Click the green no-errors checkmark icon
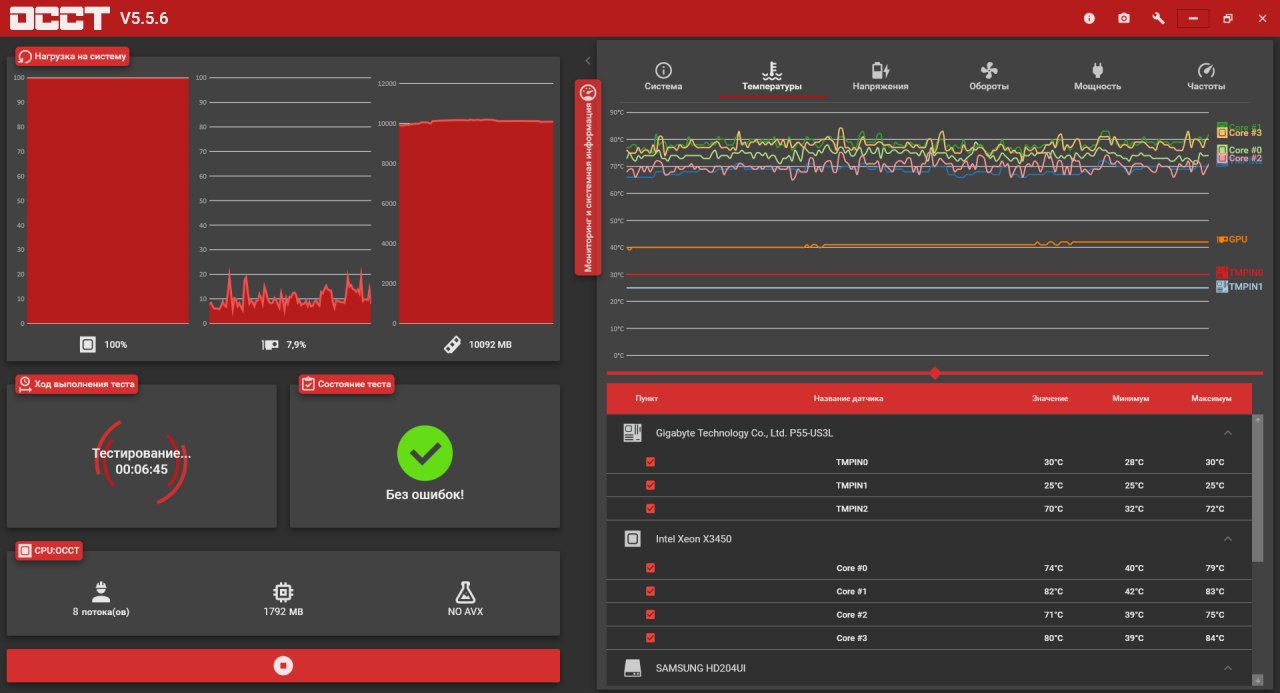 click(x=425, y=453)
